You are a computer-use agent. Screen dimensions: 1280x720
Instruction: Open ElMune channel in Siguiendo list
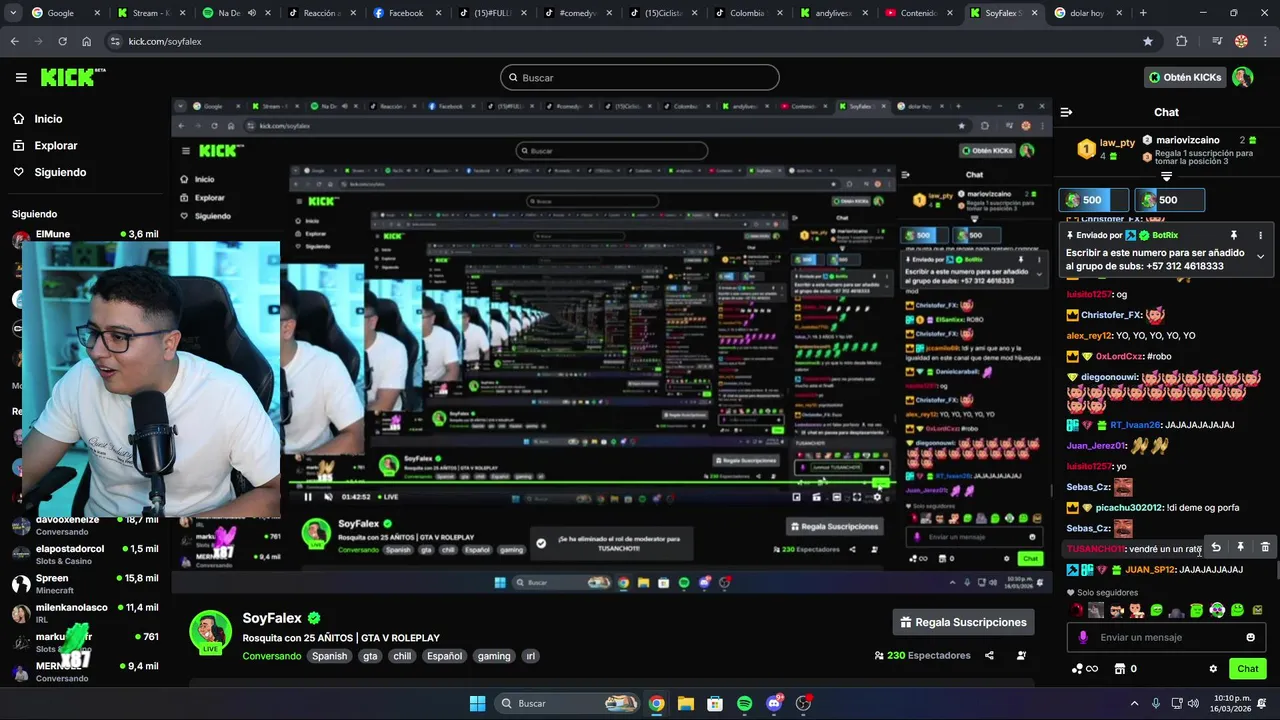(x=85, y=234)
